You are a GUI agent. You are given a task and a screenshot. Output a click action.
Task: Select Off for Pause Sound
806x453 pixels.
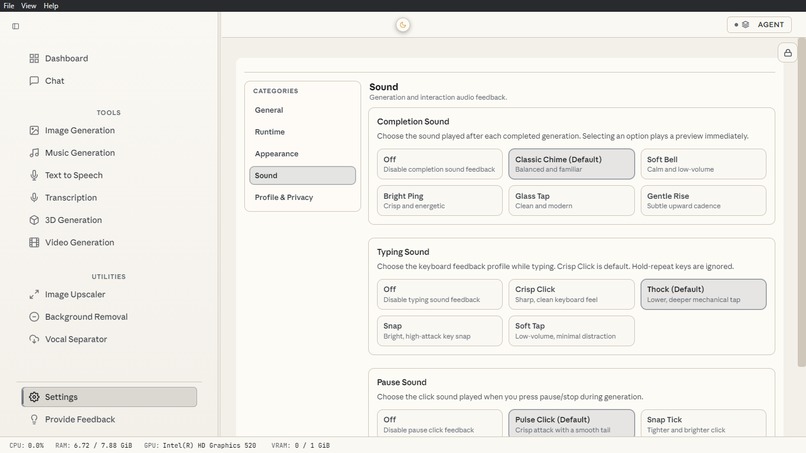tap(439, 423)
